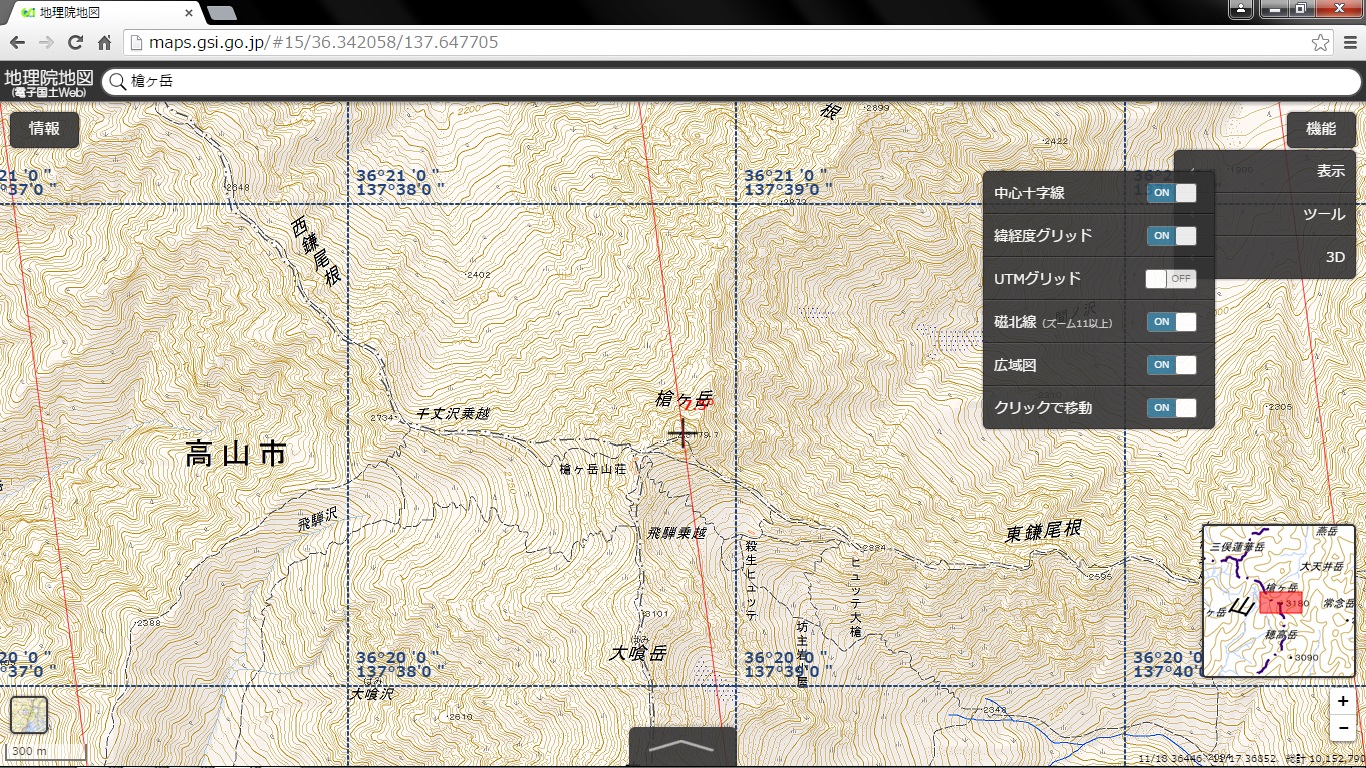The height and width of the screenshot is (768, 1366).
Task: Click the 千丈沢乗越 label on the map
Action: pyautogui.click(x=453, y=413)
